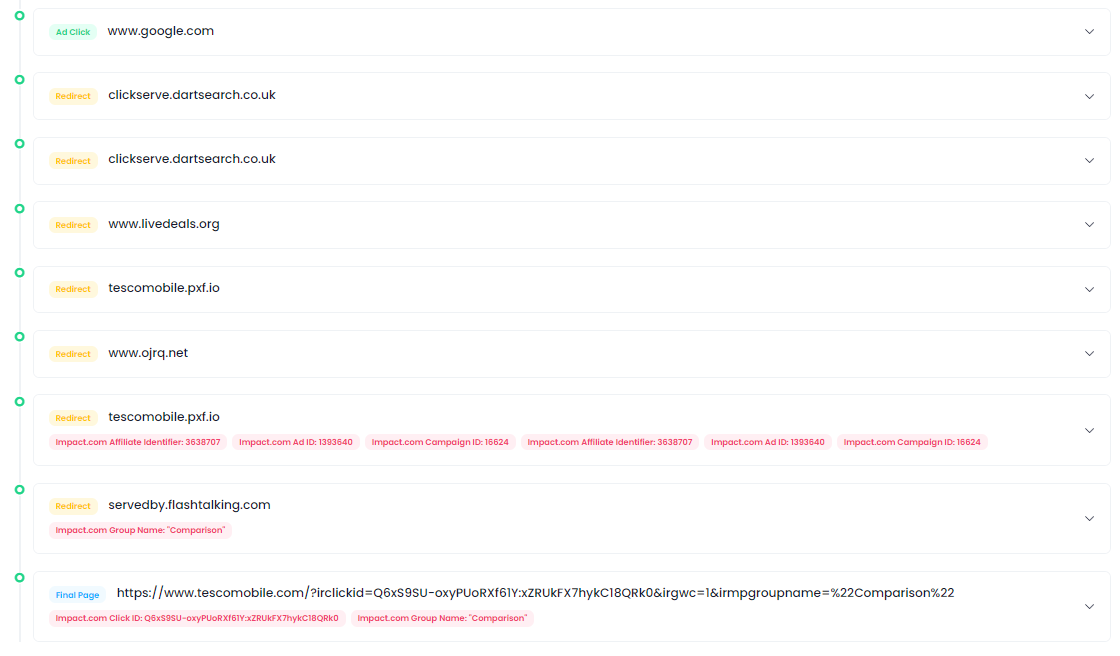Click the Group Name tag in Final Page row
Screen dimensions: 1120x656
point(442,618)
